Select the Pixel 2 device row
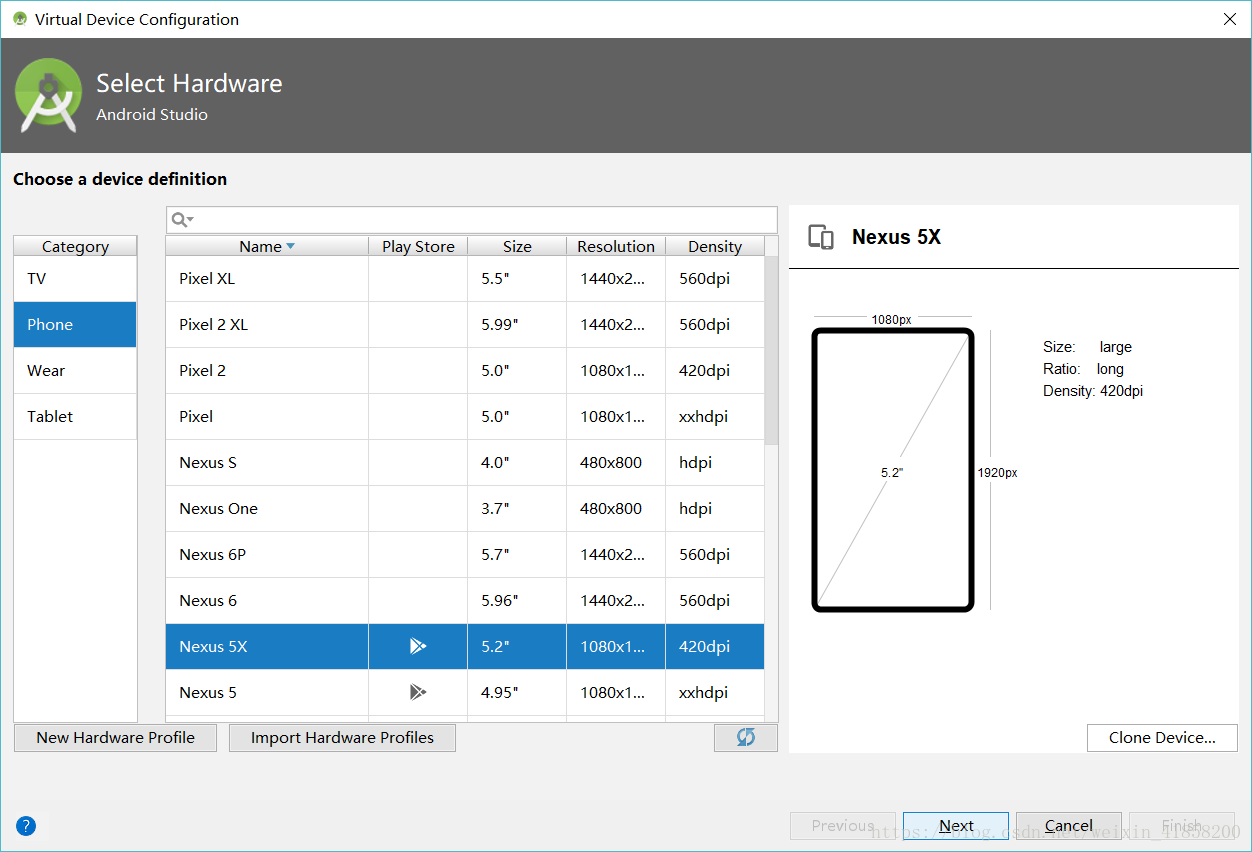1252x852 pixels. [465, 371]
